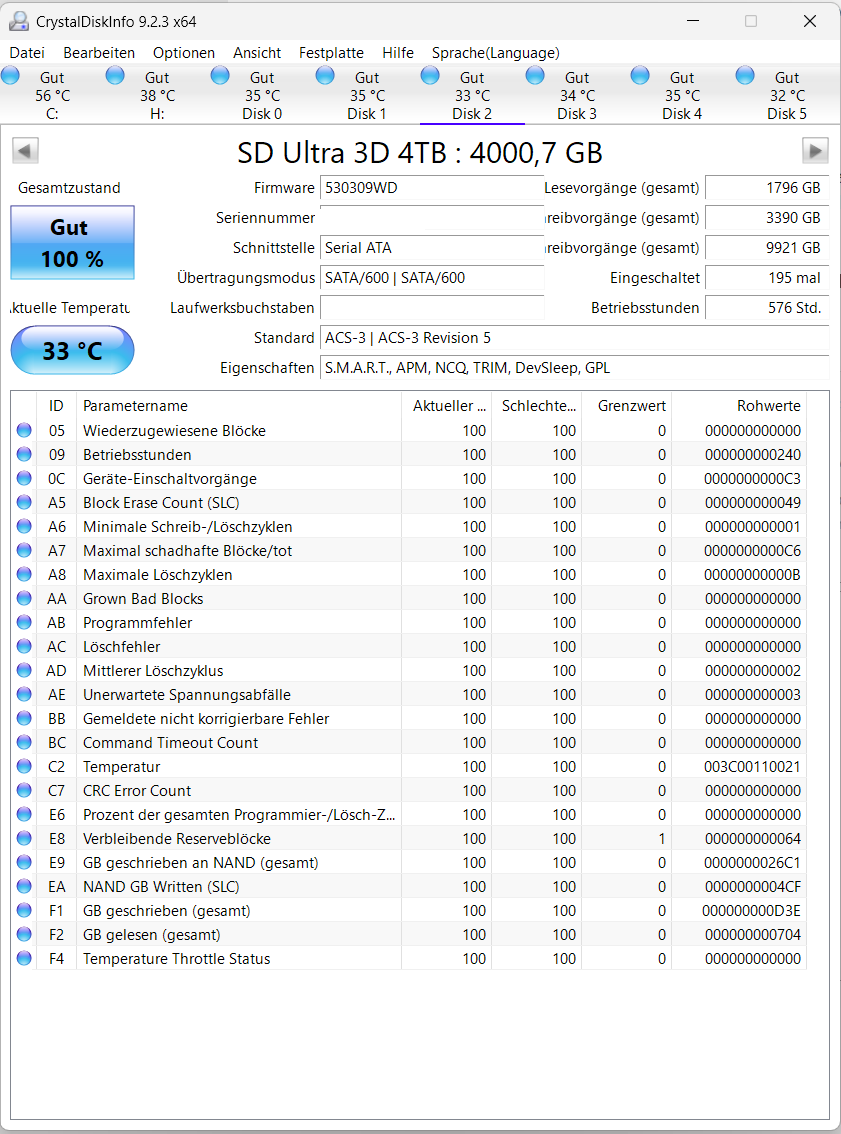Click status icon of Temperature Throttle Status row
This screenshot has height=1134, width=841.
click(x=24, y=958)
